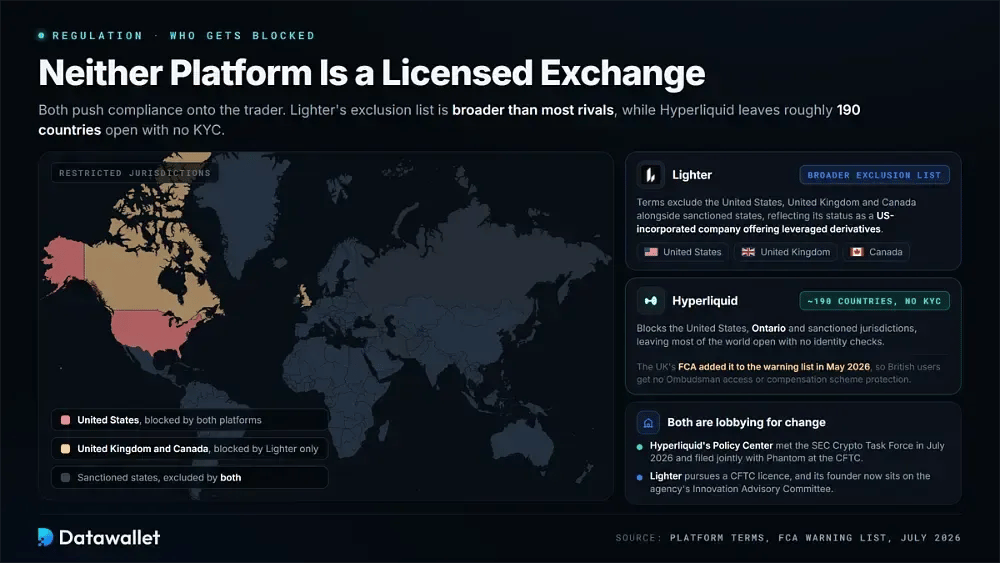
Task: Click the United States region on the map
Action: [x=151, y=330]
